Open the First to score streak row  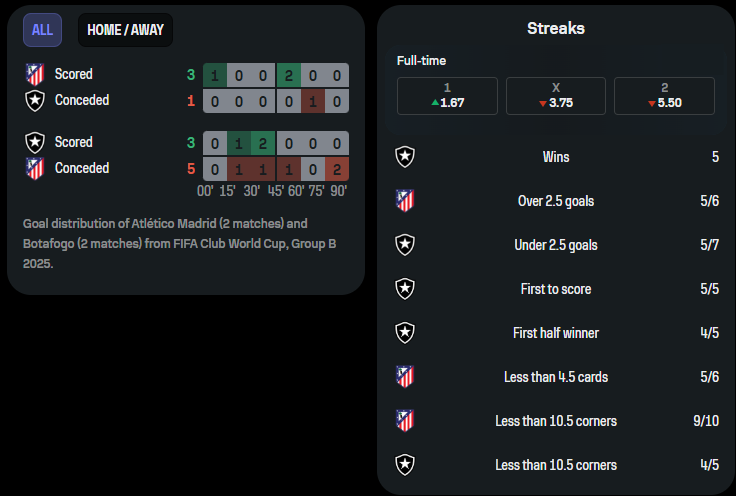[556, 289]
